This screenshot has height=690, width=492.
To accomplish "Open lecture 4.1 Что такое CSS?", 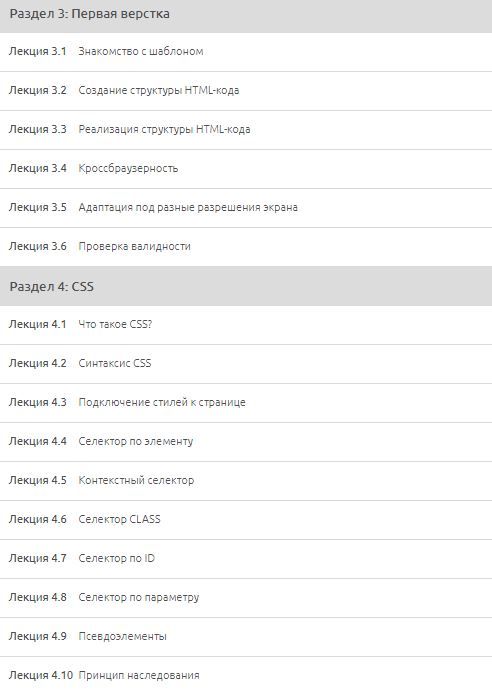I will click(x=246, y=325).
